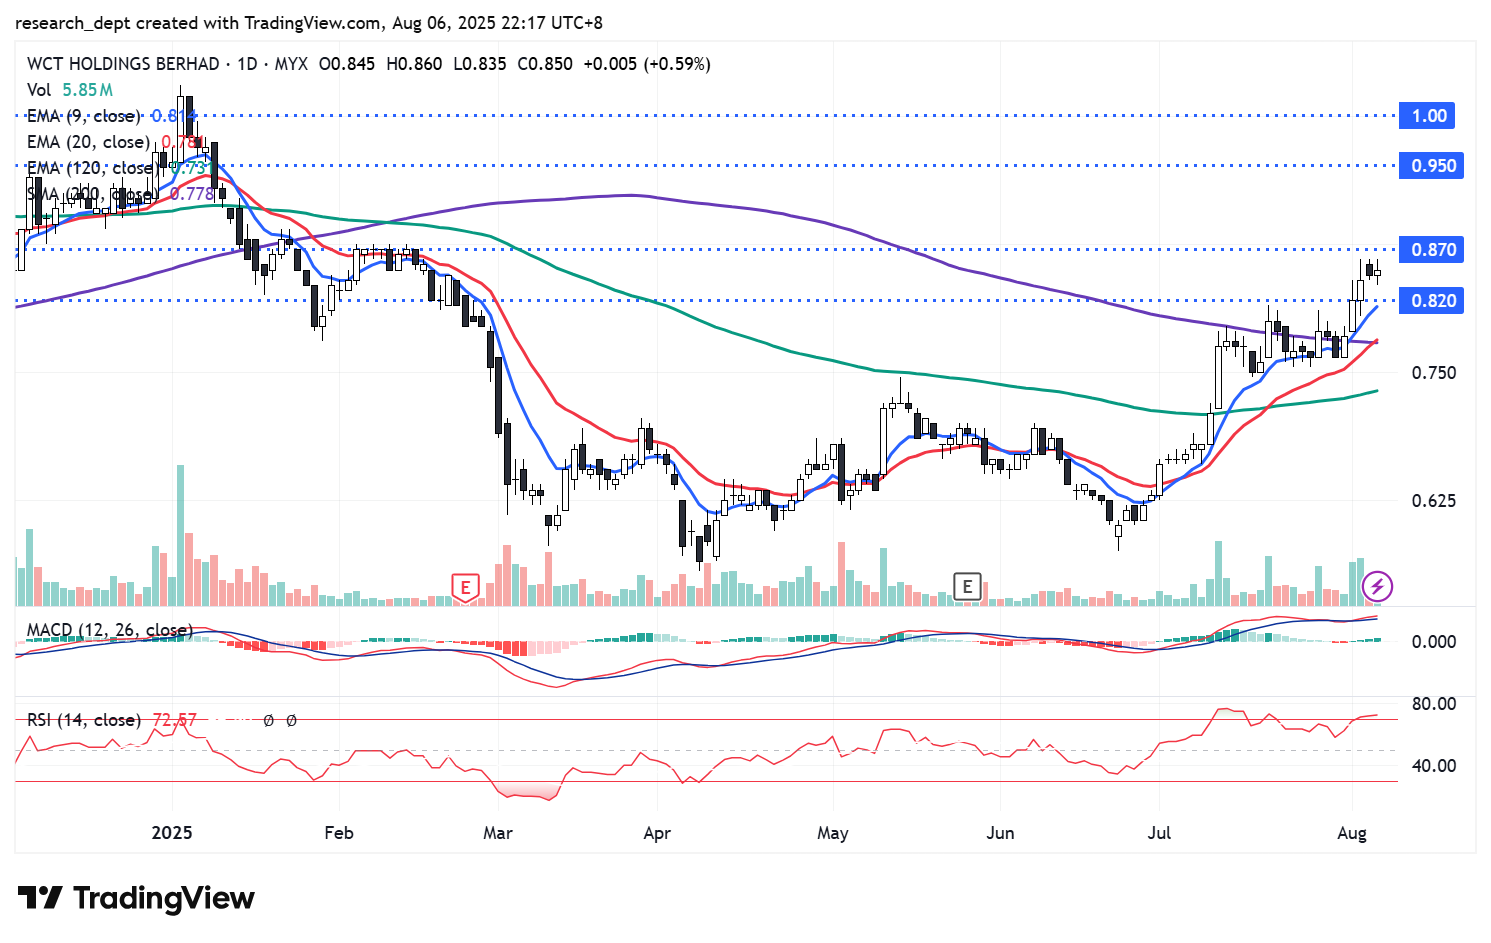This screenshot has height=943, width=1491.
Task: Click the Apr label on time axis
Action: click(x=657, y=833)
